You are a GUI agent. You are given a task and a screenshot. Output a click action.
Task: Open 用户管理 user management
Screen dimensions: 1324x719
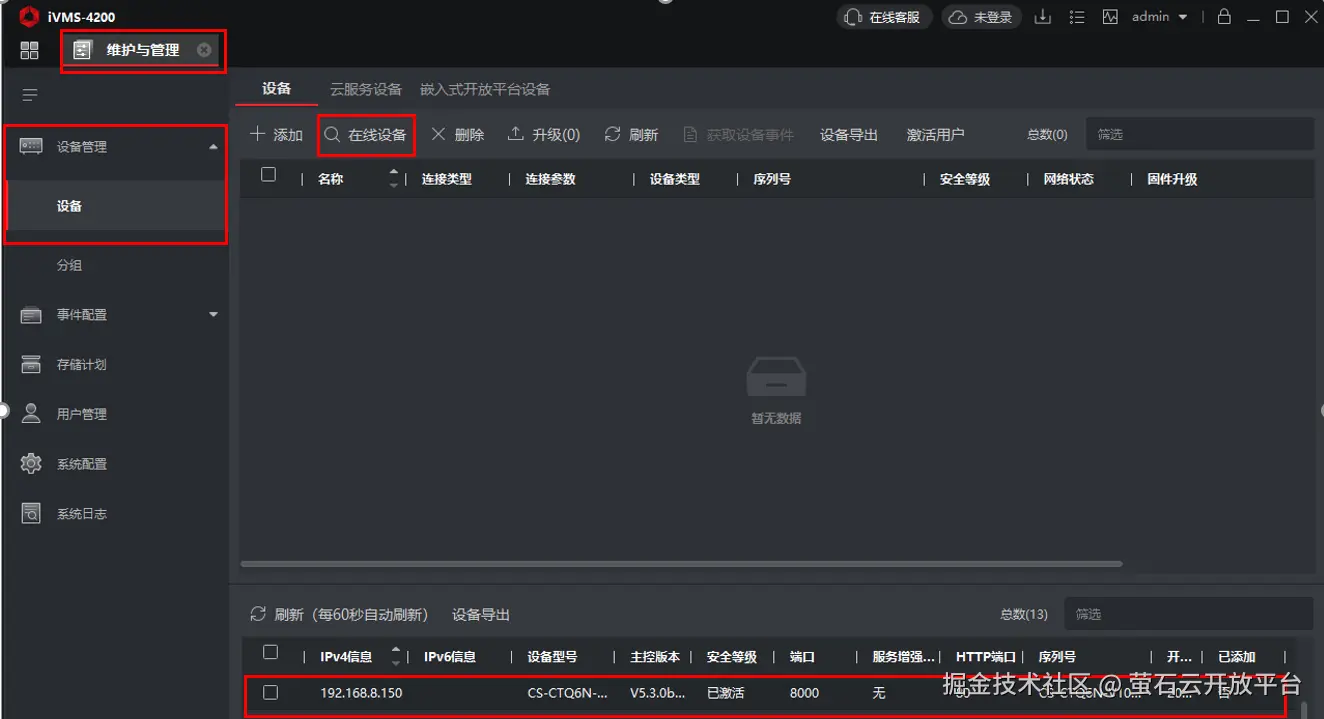[x=81, y=414]
